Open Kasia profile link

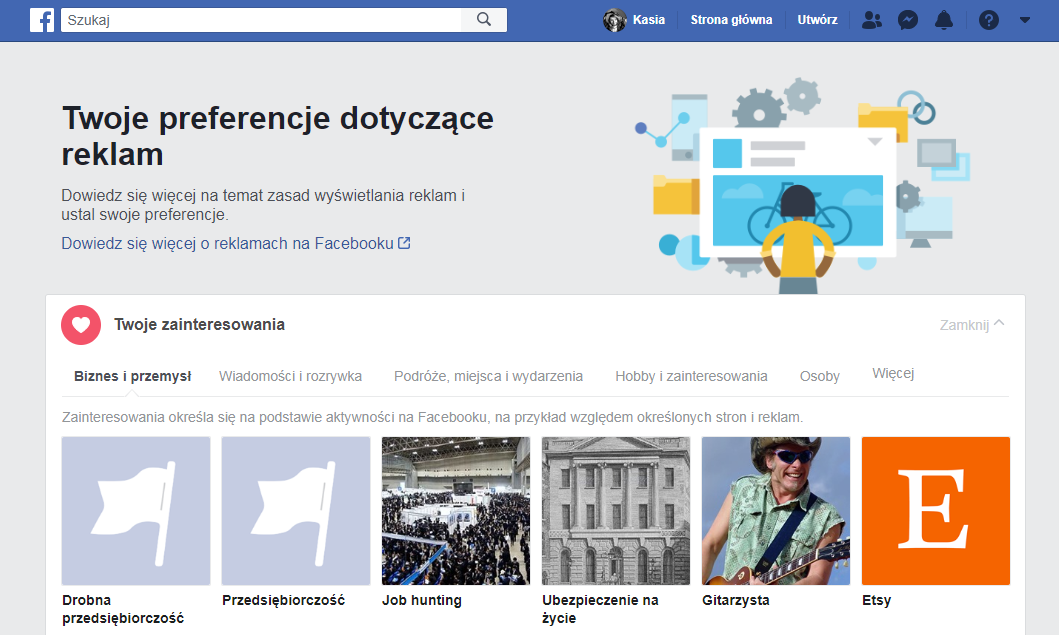648,20
